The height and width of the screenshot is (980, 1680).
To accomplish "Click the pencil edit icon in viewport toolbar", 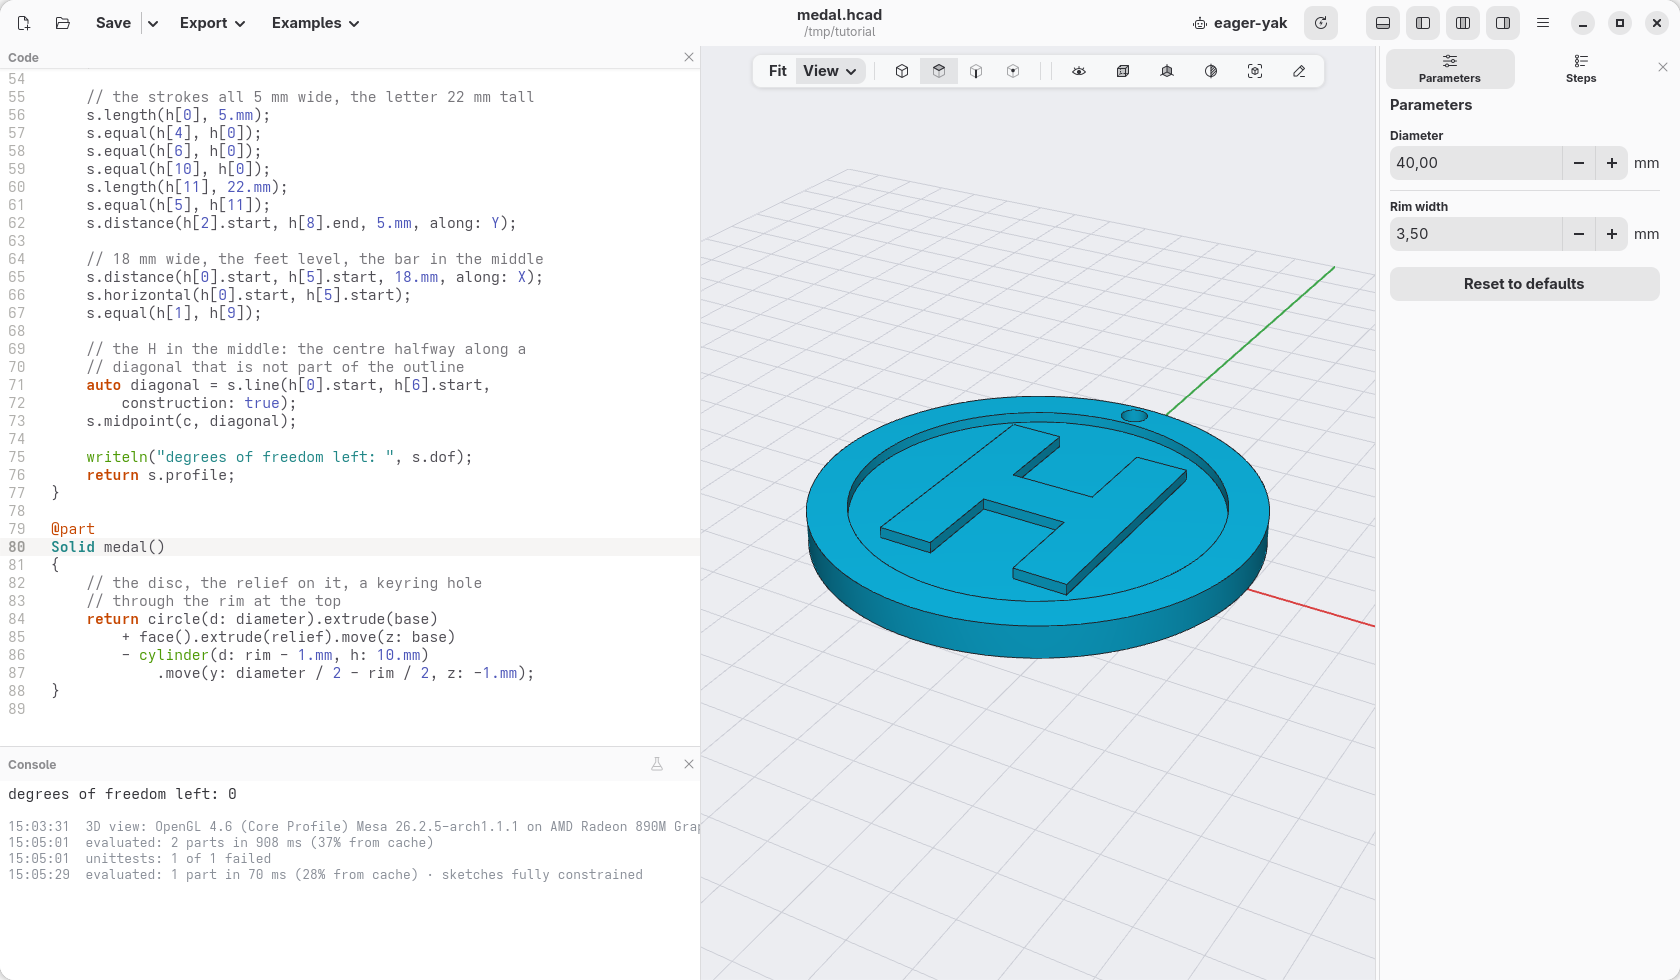I will [1299, 71].
